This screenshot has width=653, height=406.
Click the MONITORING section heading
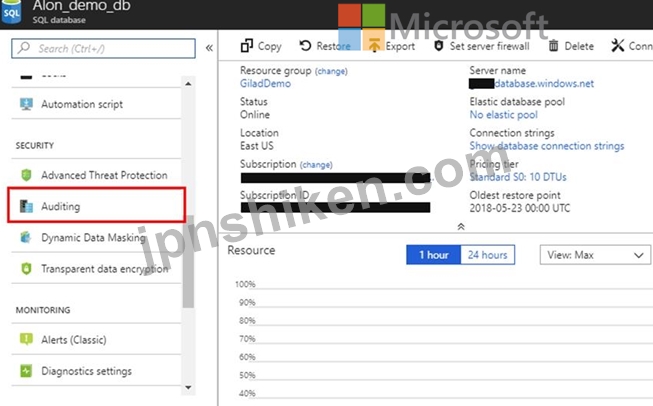[43, 310]
